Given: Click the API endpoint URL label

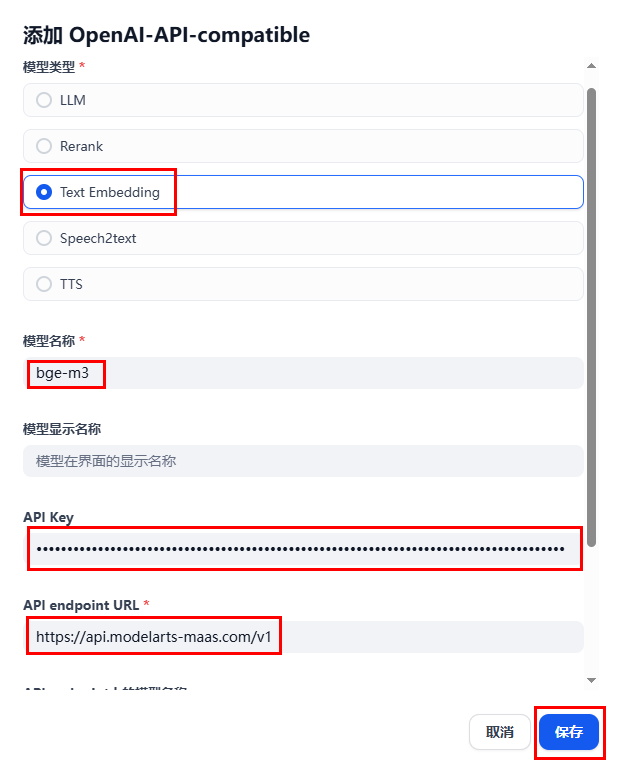Looking at the screenshot, I should pyautogui.click(x=81, y=605).
